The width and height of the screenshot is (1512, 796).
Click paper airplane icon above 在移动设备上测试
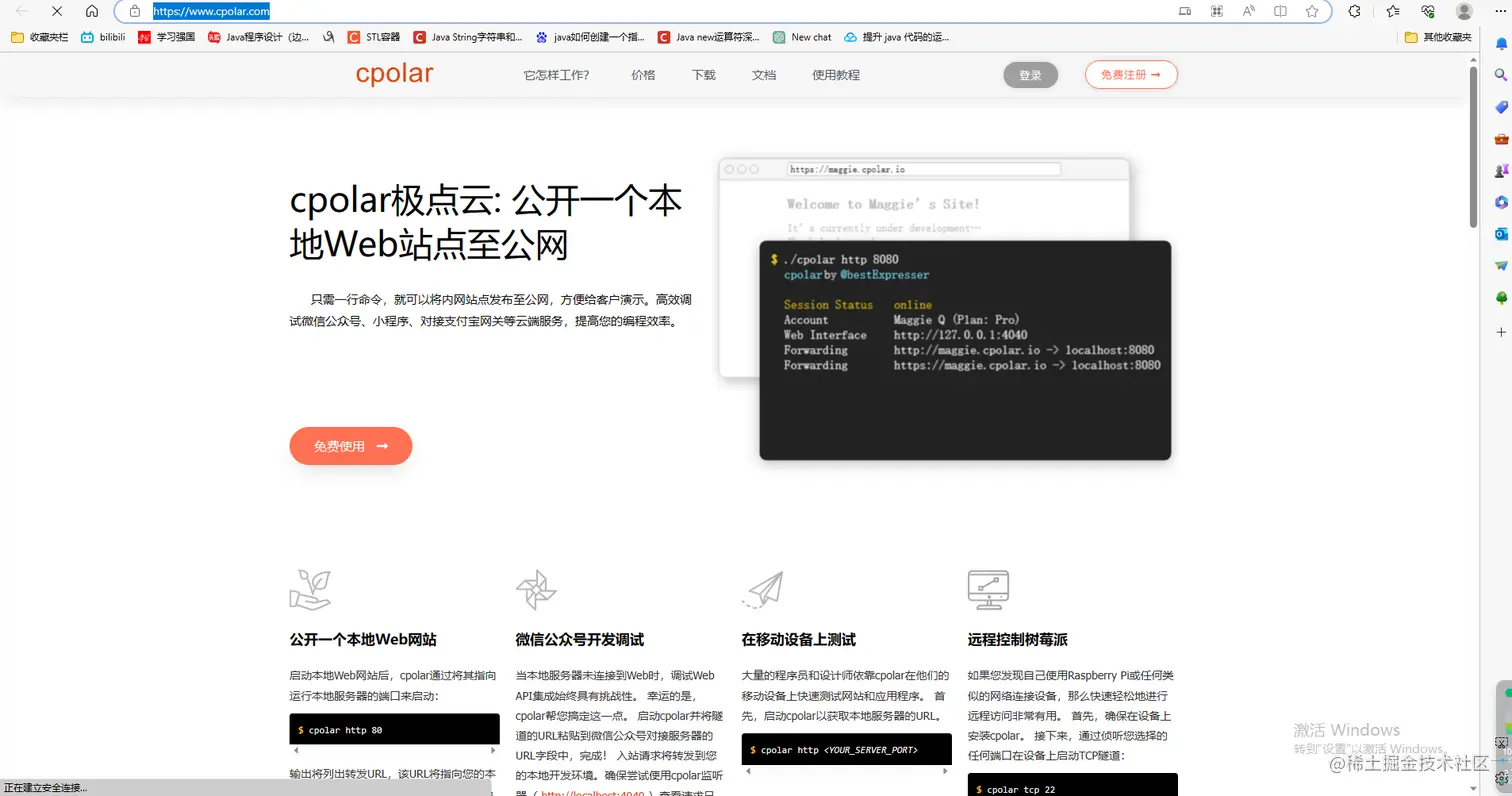pos(763,589)
